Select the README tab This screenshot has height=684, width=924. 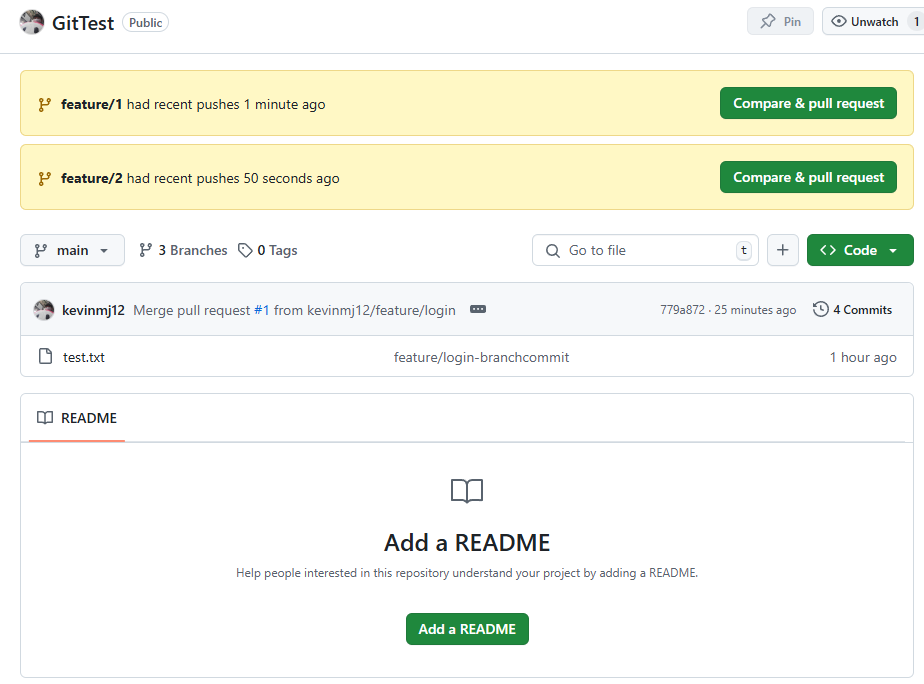(77, 418)
